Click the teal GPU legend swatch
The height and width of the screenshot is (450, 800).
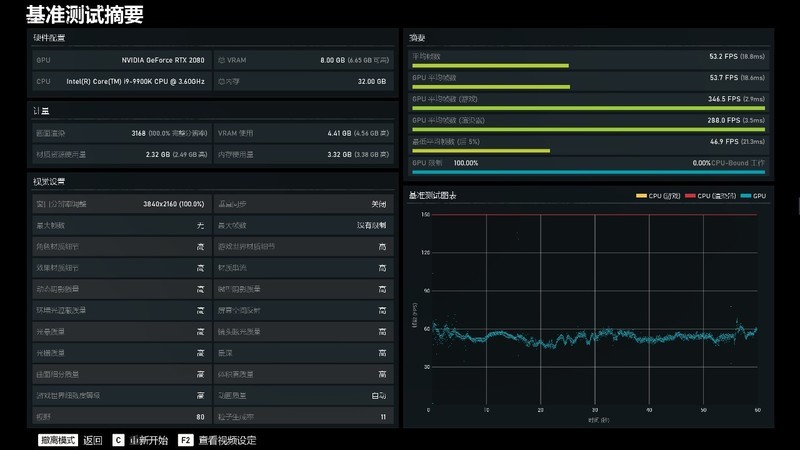(x=746, y=196)
